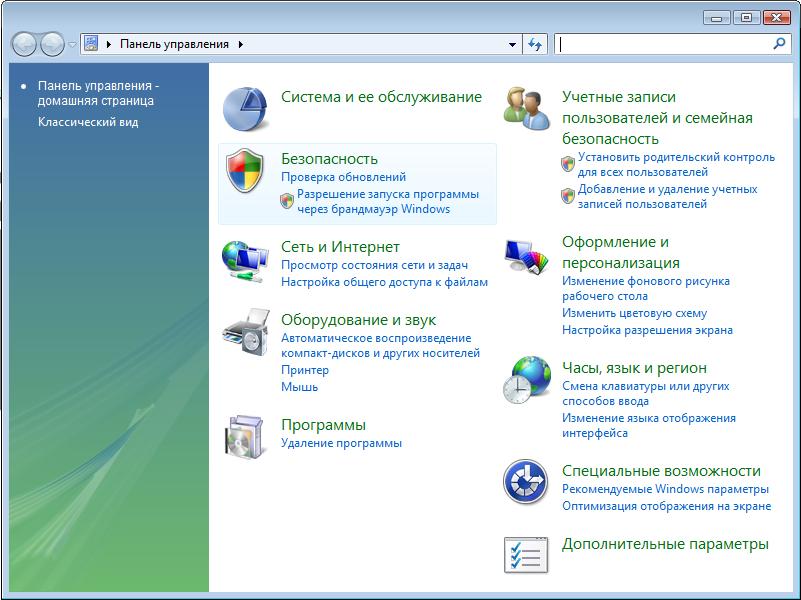
Task: Maximize the Control Panel window
Action: (746, 18)
